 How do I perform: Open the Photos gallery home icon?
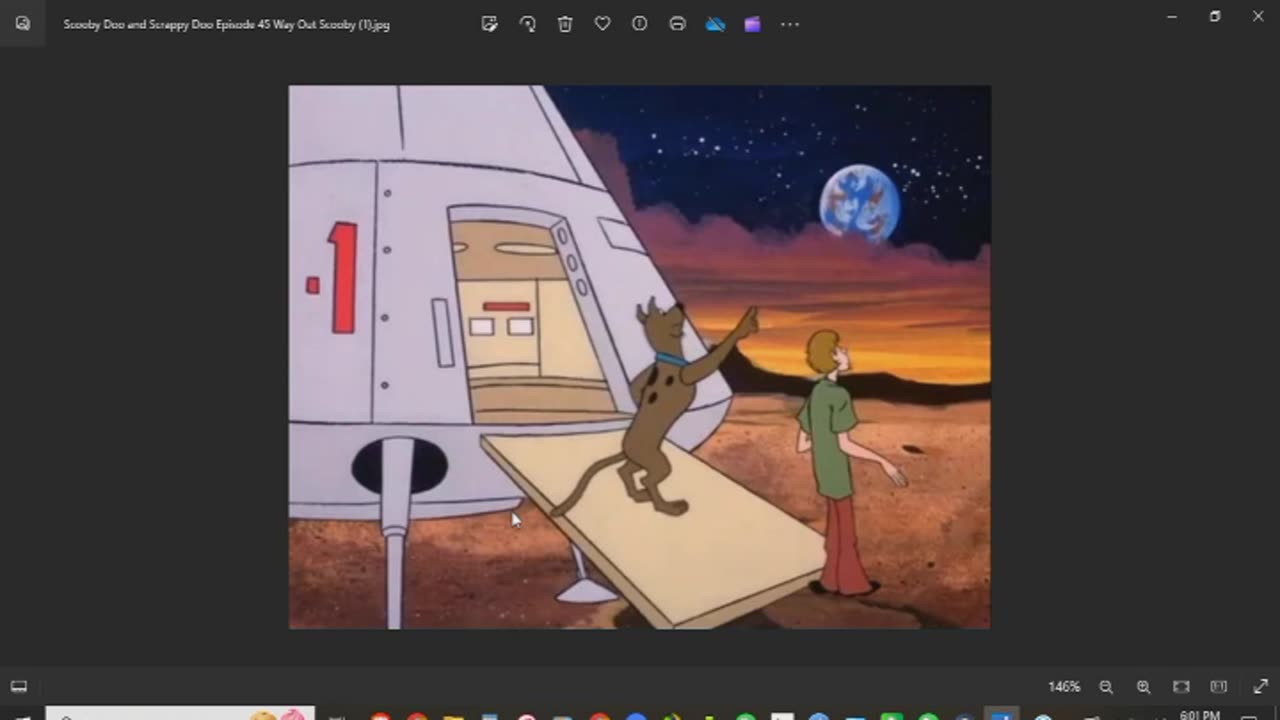[x=22, y=24]
